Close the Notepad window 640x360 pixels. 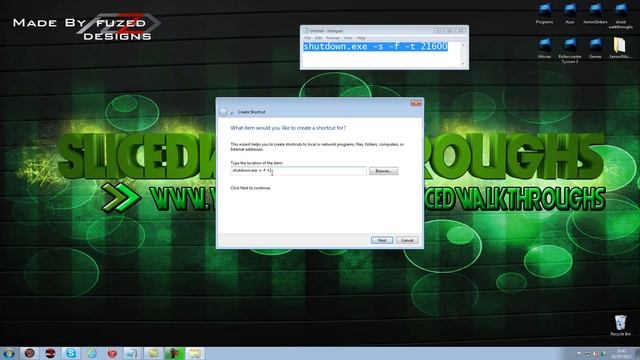461,31
